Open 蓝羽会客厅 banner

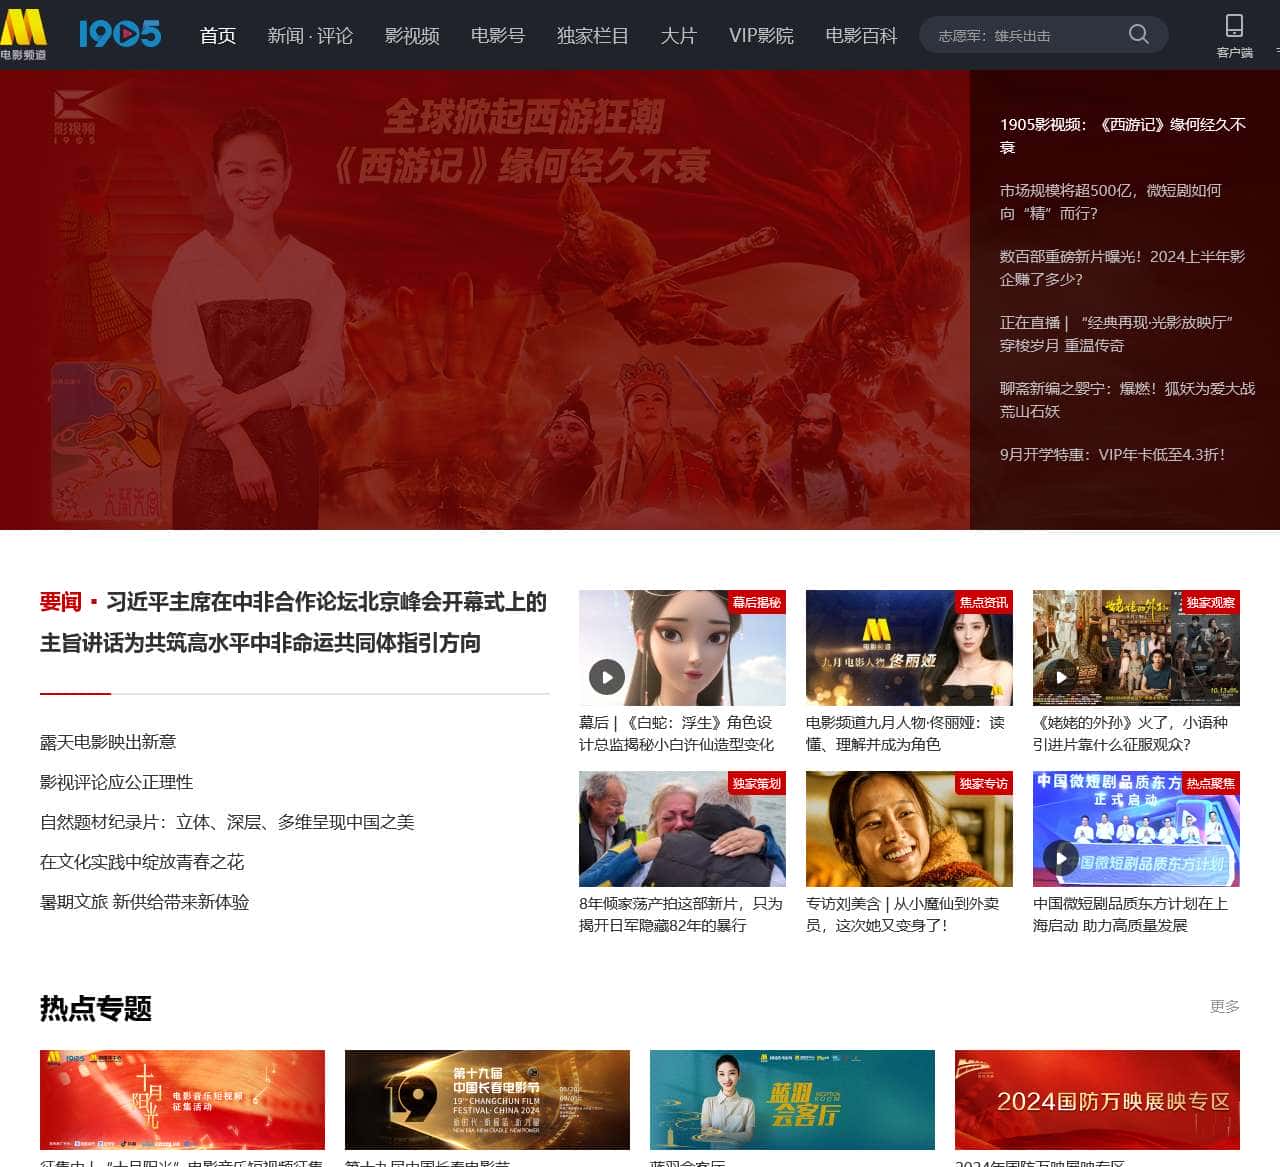pos(792,1100)
